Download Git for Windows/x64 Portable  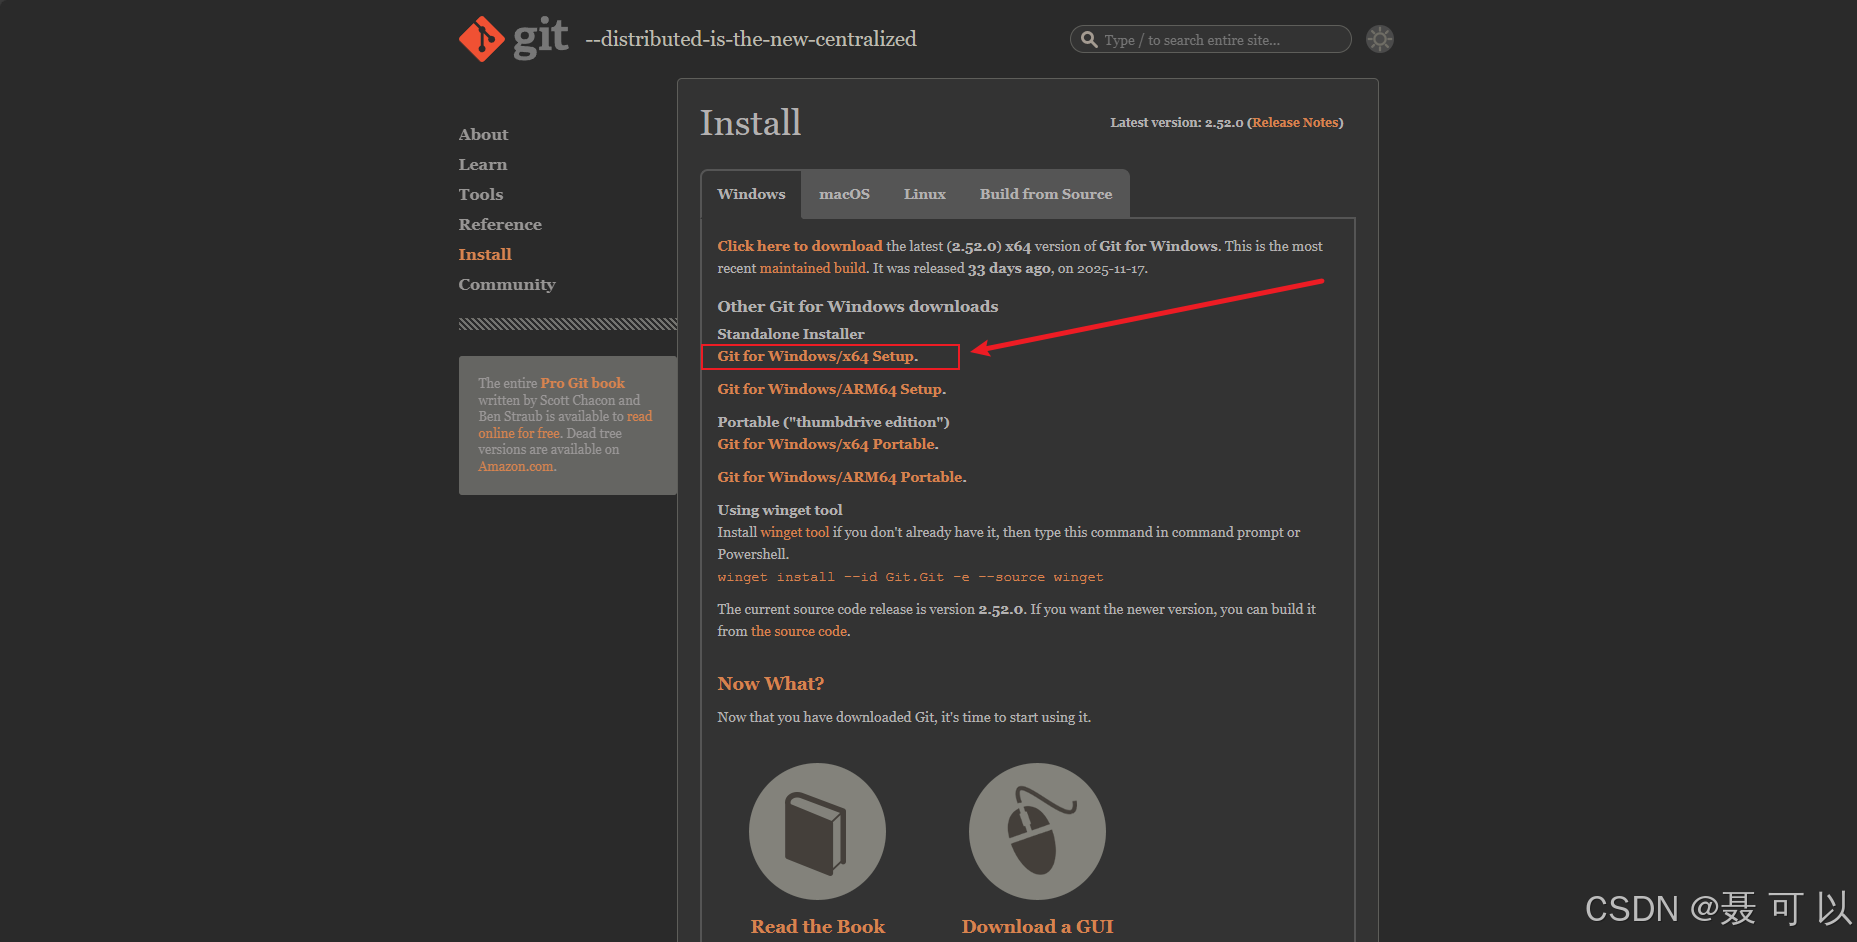click(826, 444)
